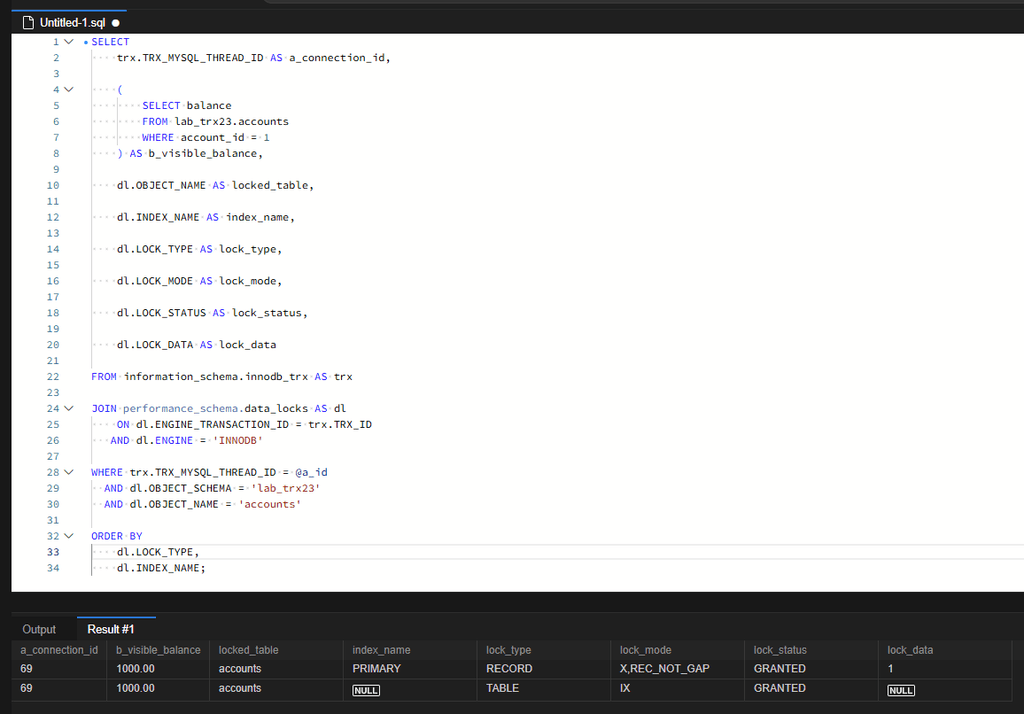Collapse the subquery fold at line 4
The height and width of the screenshot is (714, 1024).
(x=69, y=89)
